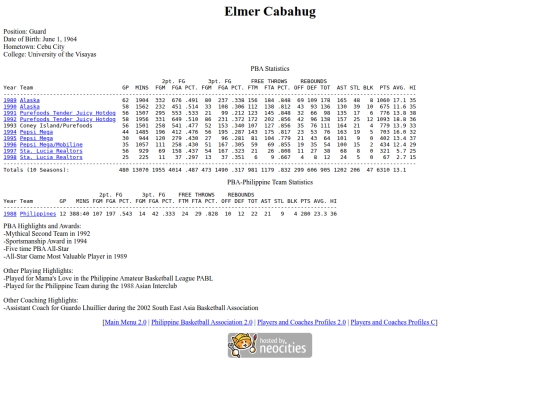This screenshot has height=405, width=540.
Task: Open the 1992 season link
Action: point(10,120)
